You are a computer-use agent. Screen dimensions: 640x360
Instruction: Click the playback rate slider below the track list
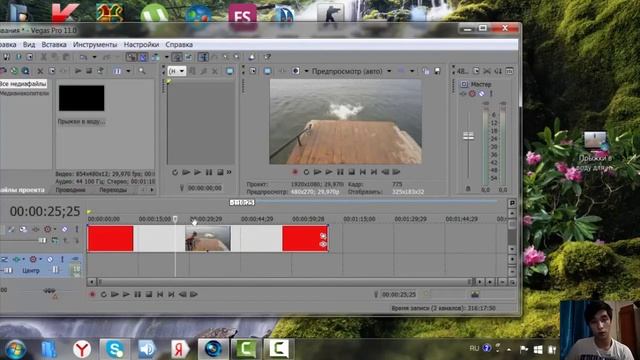(49, 291)
